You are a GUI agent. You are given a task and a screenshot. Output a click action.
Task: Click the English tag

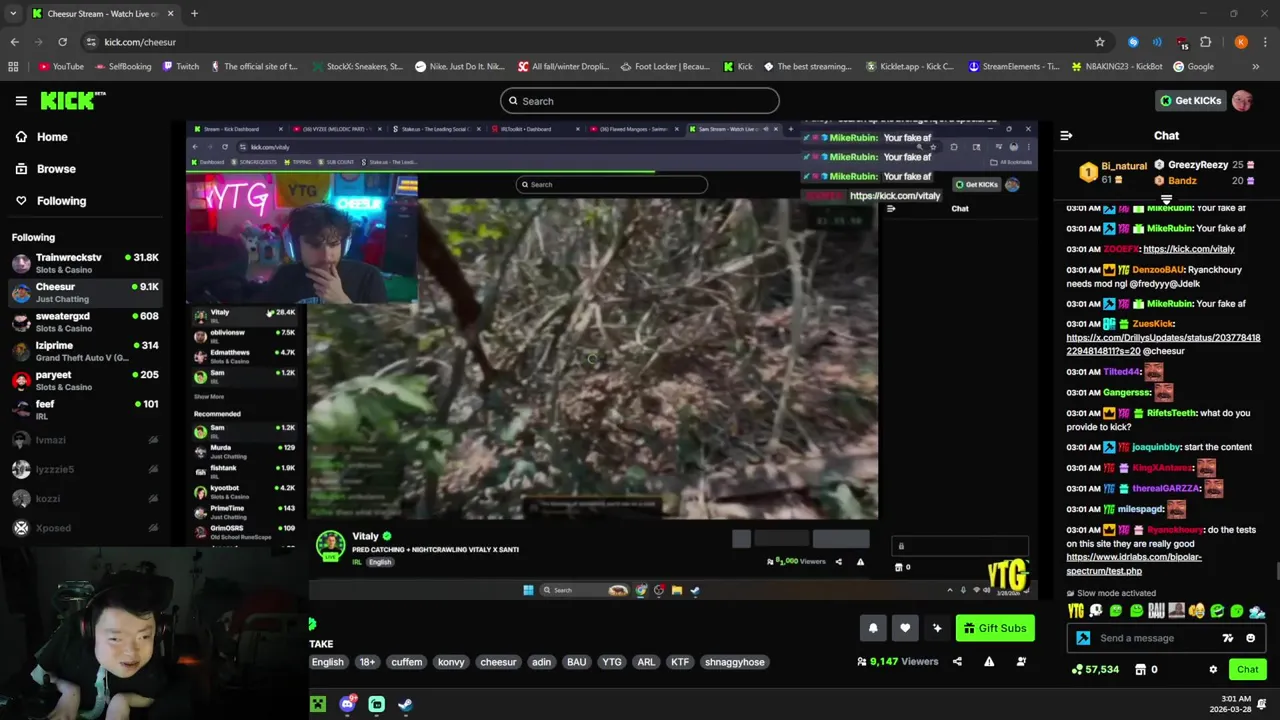(327, 662)
